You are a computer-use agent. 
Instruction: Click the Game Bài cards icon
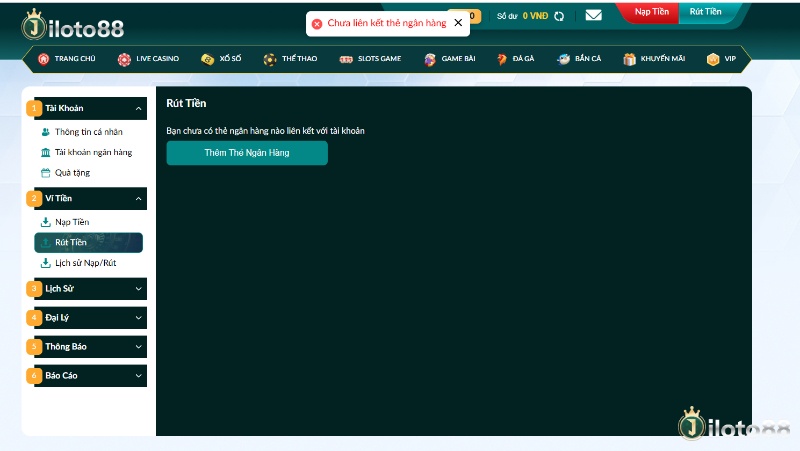pos(430,60)
